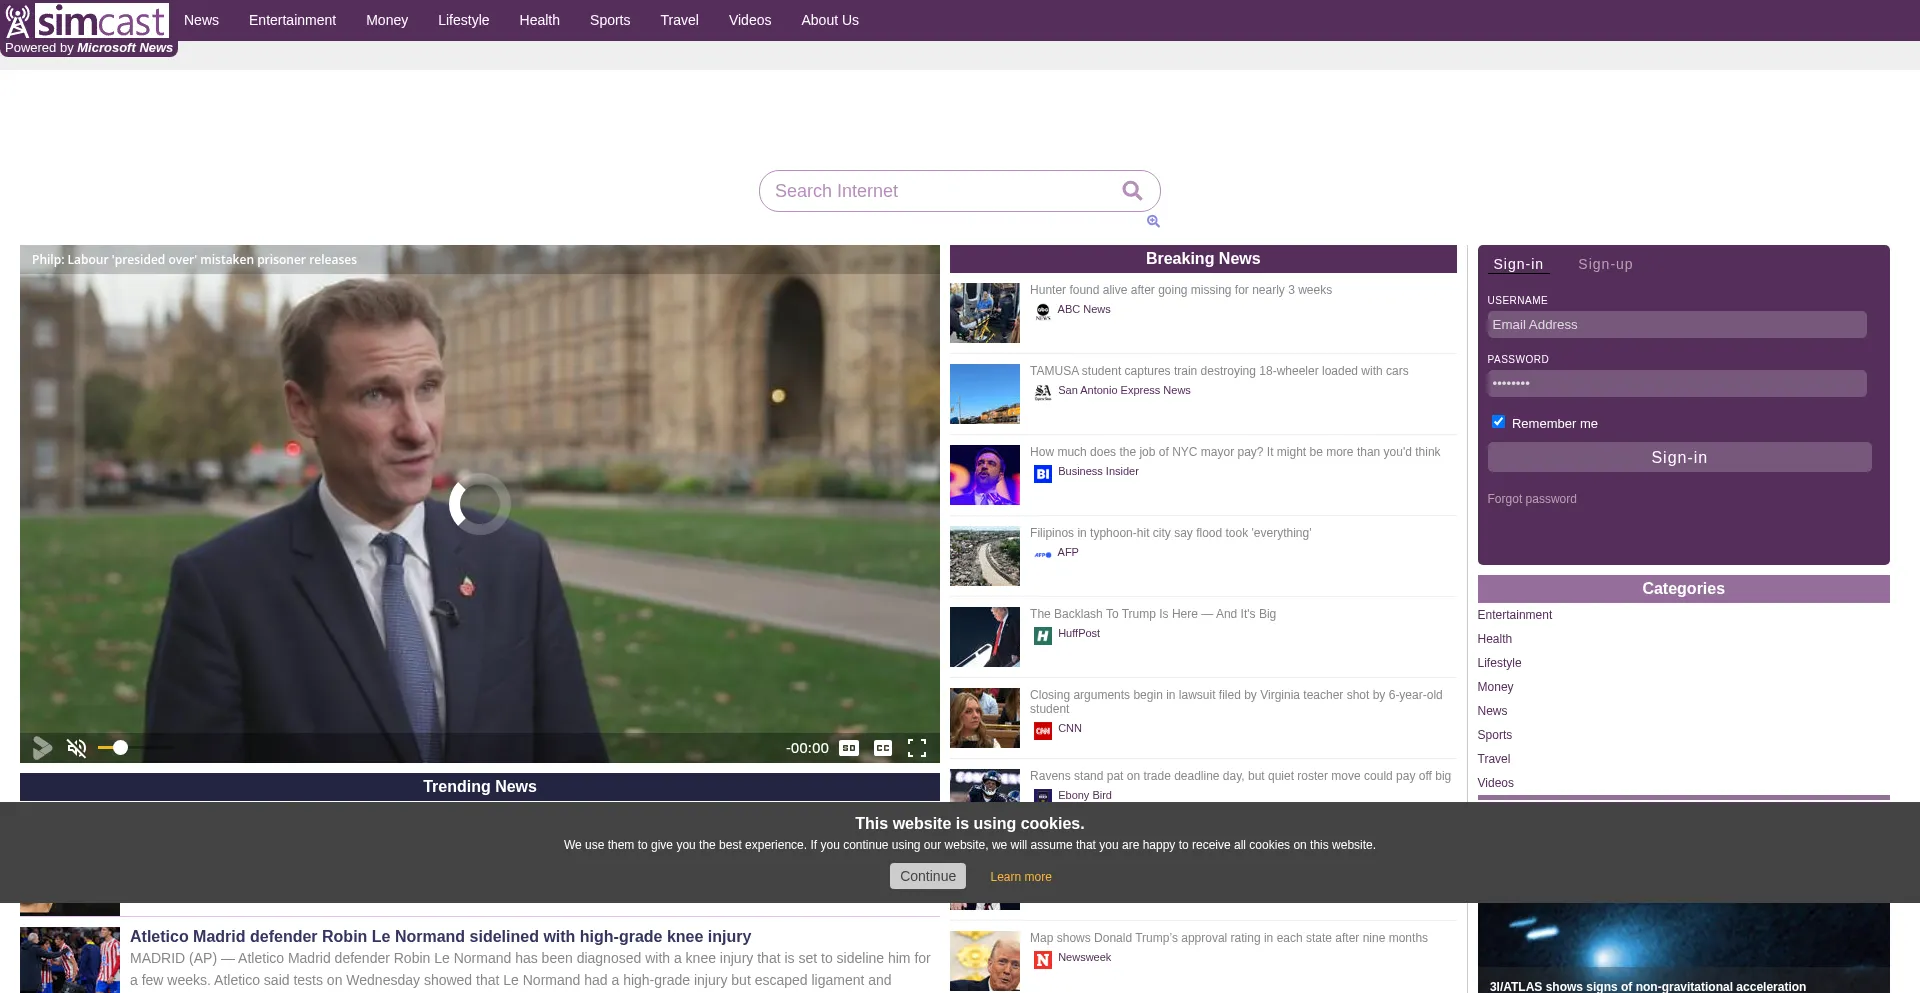1920x993 pixels.
Task: Open the Sports menu in the navigation bar
Action: [609, 20]
